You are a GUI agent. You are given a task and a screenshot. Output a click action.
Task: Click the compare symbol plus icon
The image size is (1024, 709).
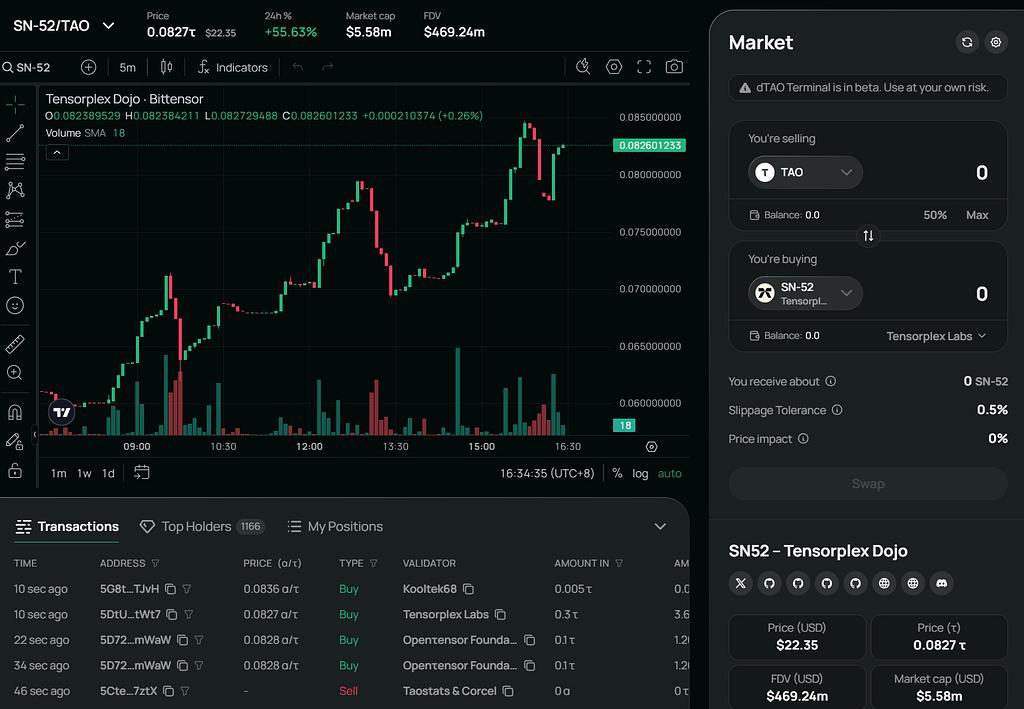pos(88,67)
